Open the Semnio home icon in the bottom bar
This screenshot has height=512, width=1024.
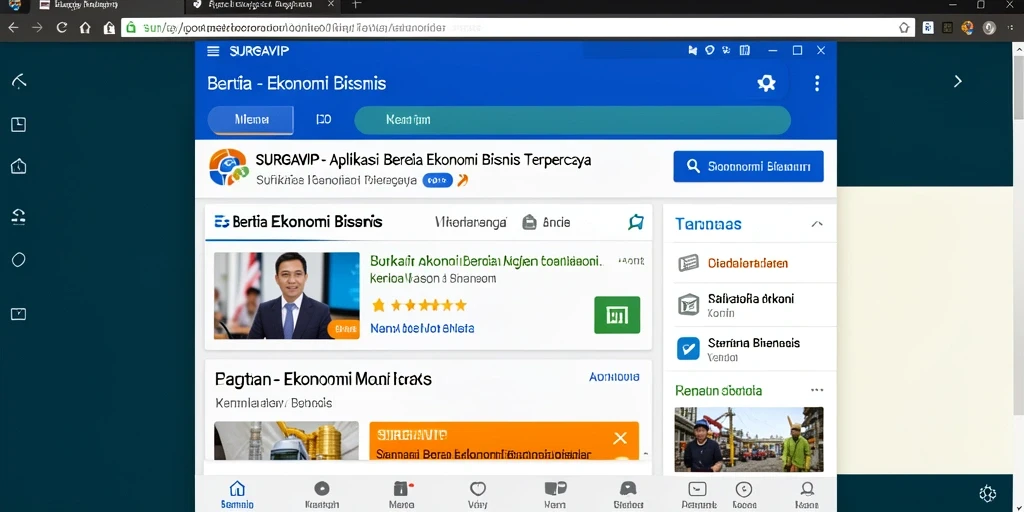pyautogui.click(x=237, y=495)
